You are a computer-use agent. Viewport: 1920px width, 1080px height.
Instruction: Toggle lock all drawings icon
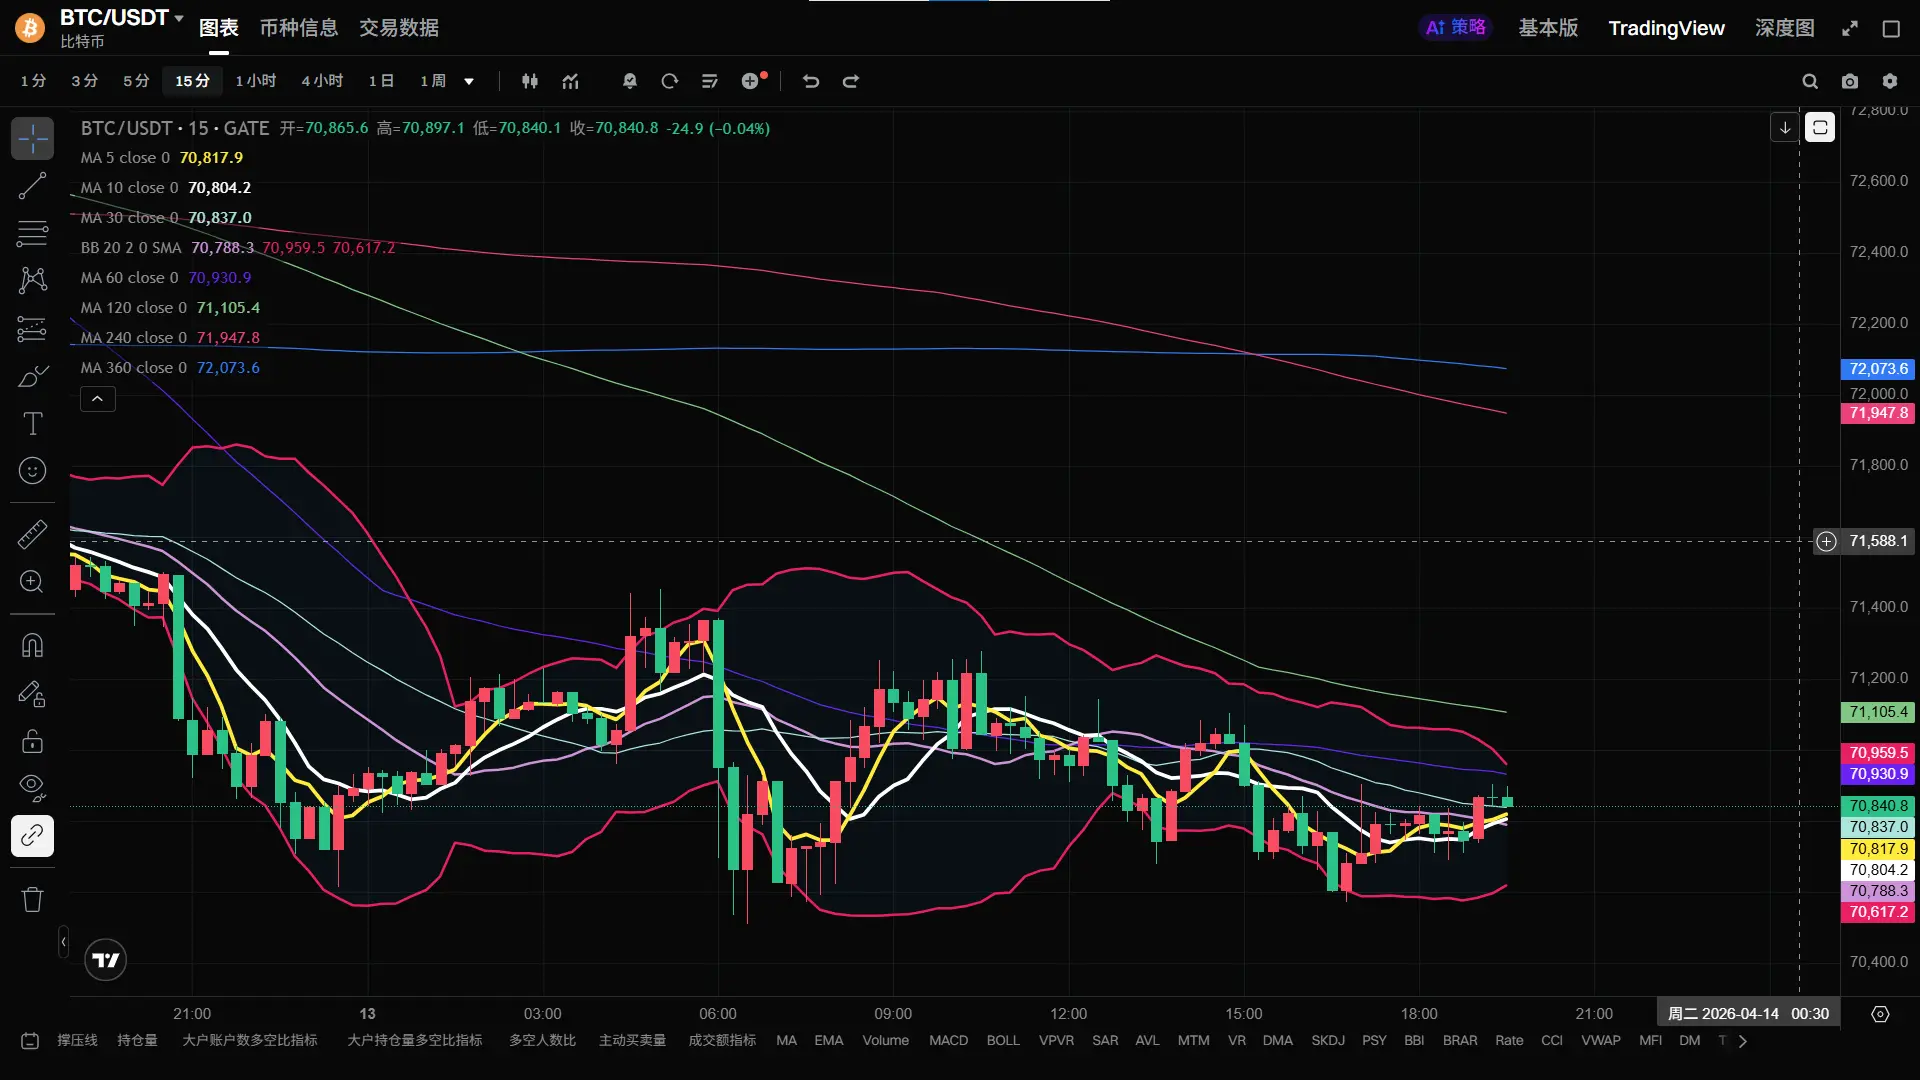click(x=32, y=741)
